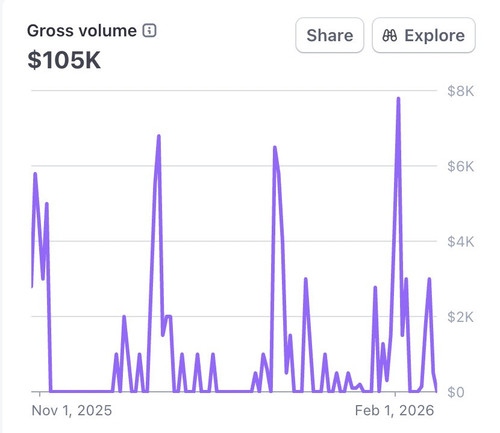Select the Feb 1, 2026 date label

tap(394, 410)
